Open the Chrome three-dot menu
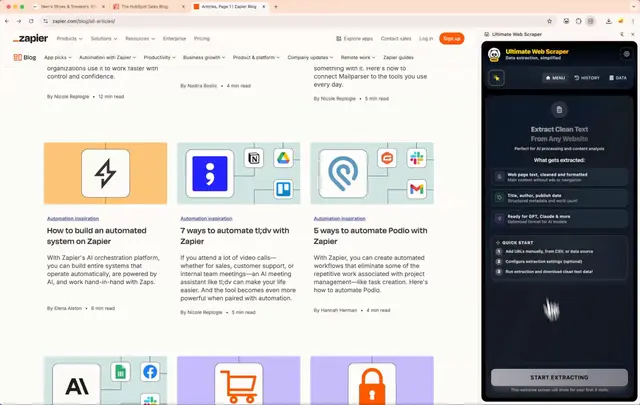640x405 pixels. pyautogui.click(x=633, y=21)
